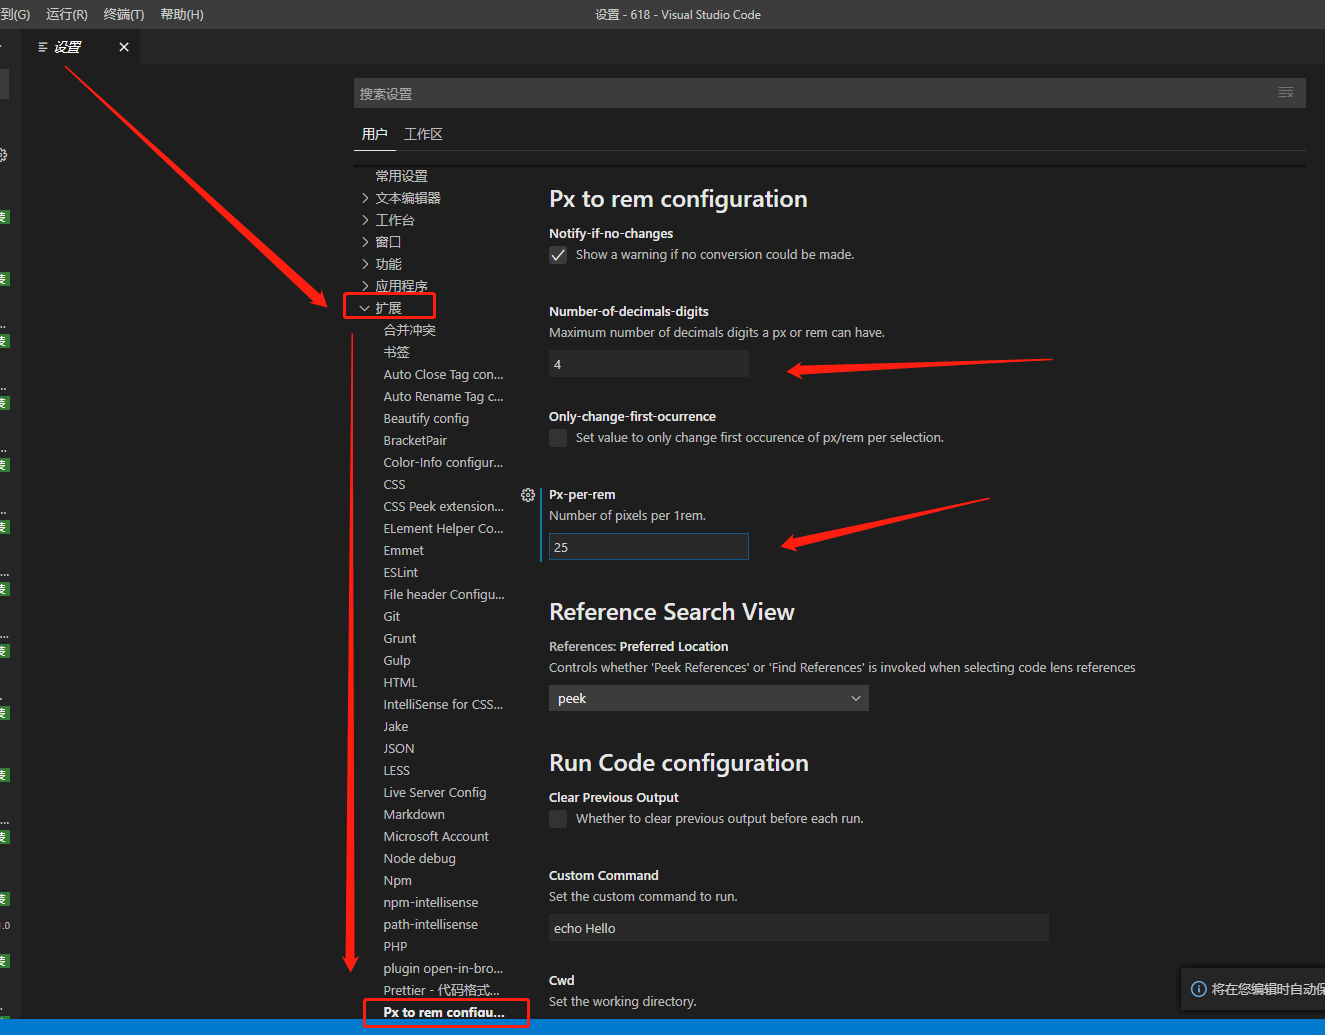
Task: Select CSS Peek extension settings
Action: 443,506
